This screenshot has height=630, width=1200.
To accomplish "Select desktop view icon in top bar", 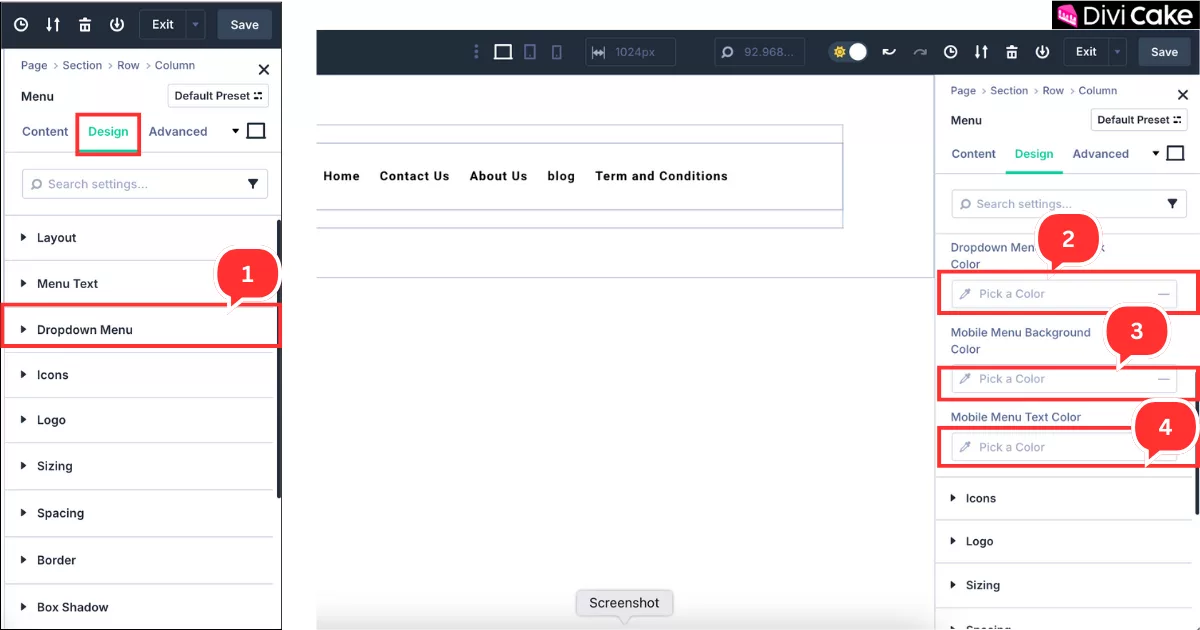I will pos(503,52).
